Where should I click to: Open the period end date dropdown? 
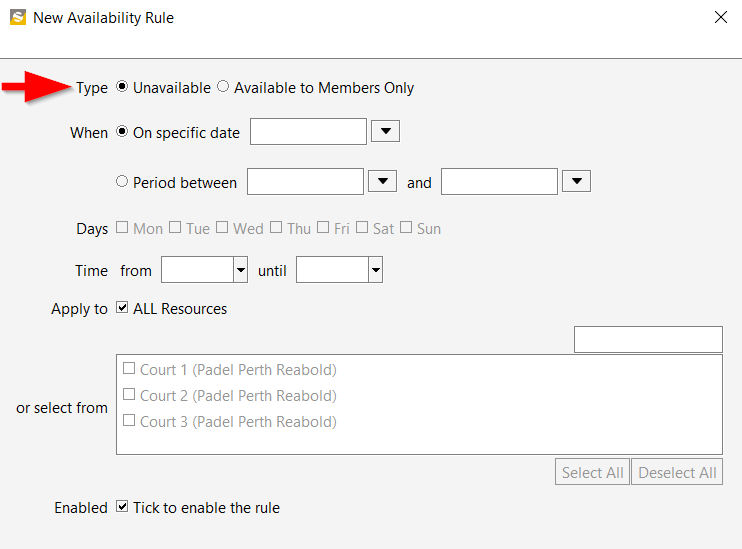coord(576,181)
